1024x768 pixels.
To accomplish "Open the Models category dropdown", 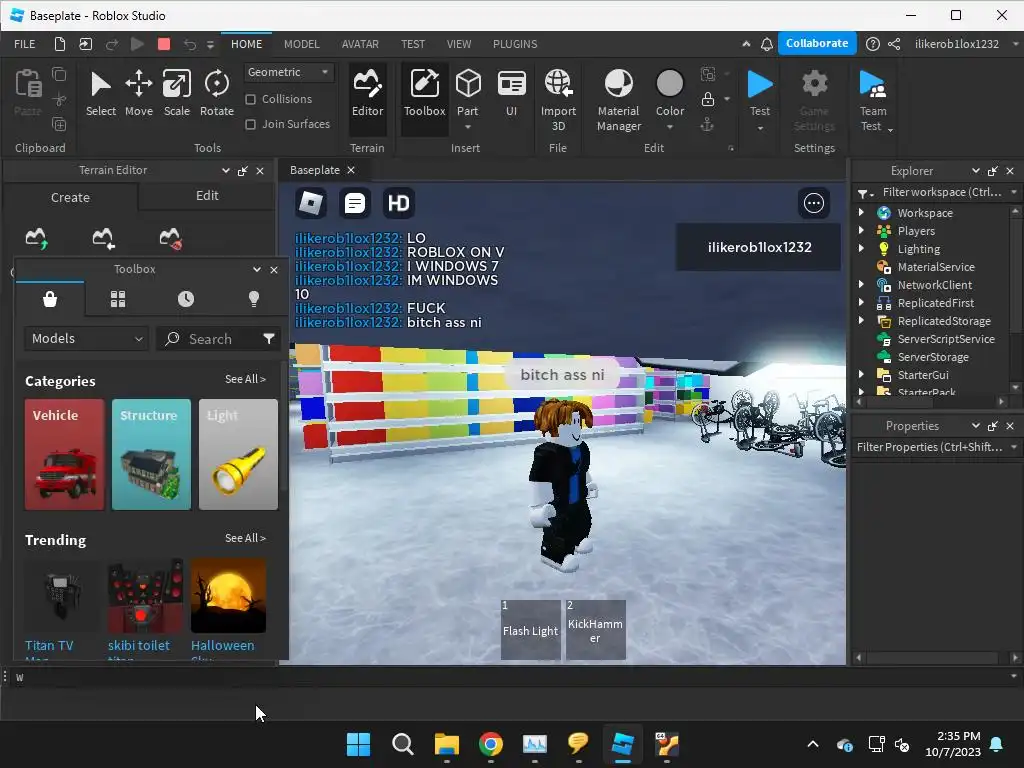I will pyautogui.click(x=85, y=338).
